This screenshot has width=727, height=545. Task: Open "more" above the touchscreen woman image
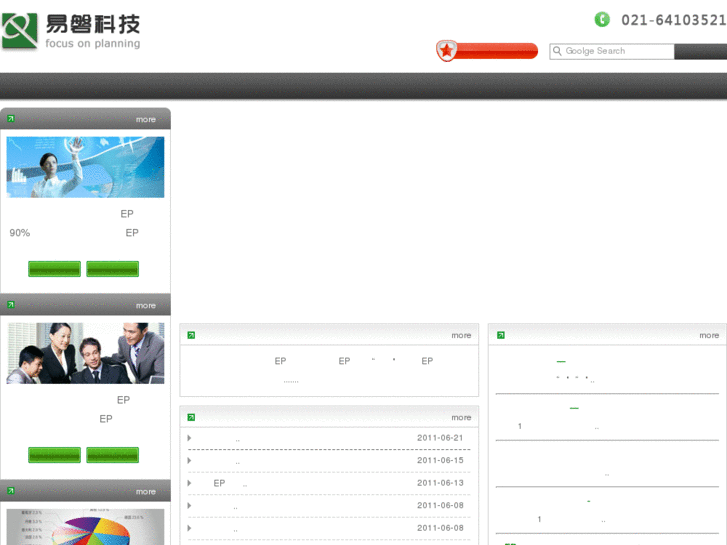pyautogui.click(x=146, y=119)
